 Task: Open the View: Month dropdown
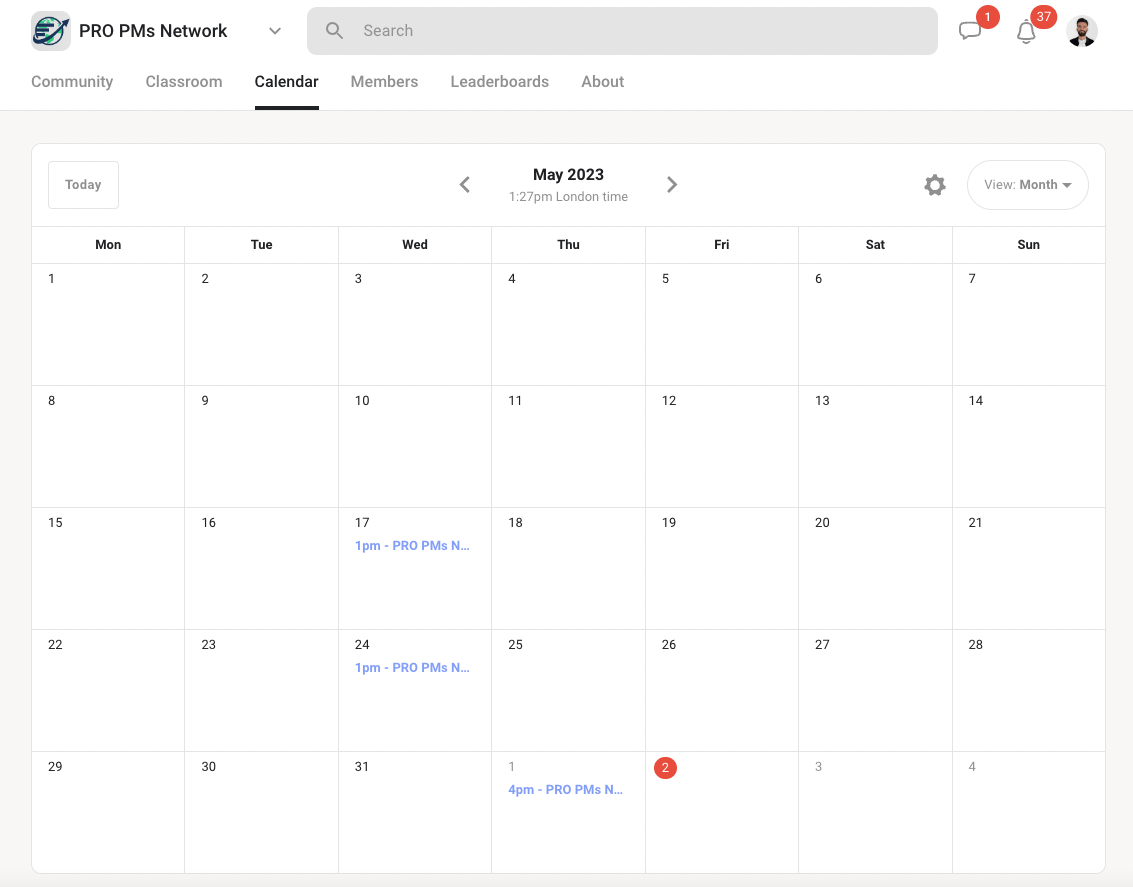(1027, 185)
